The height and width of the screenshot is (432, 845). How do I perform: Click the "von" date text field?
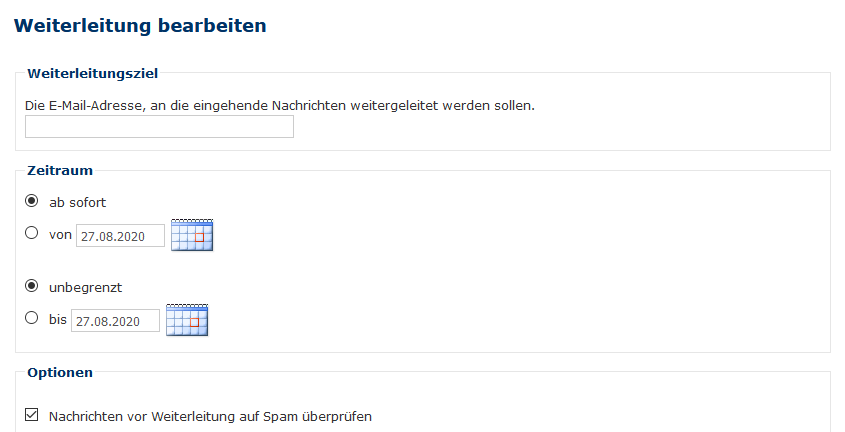120,235
